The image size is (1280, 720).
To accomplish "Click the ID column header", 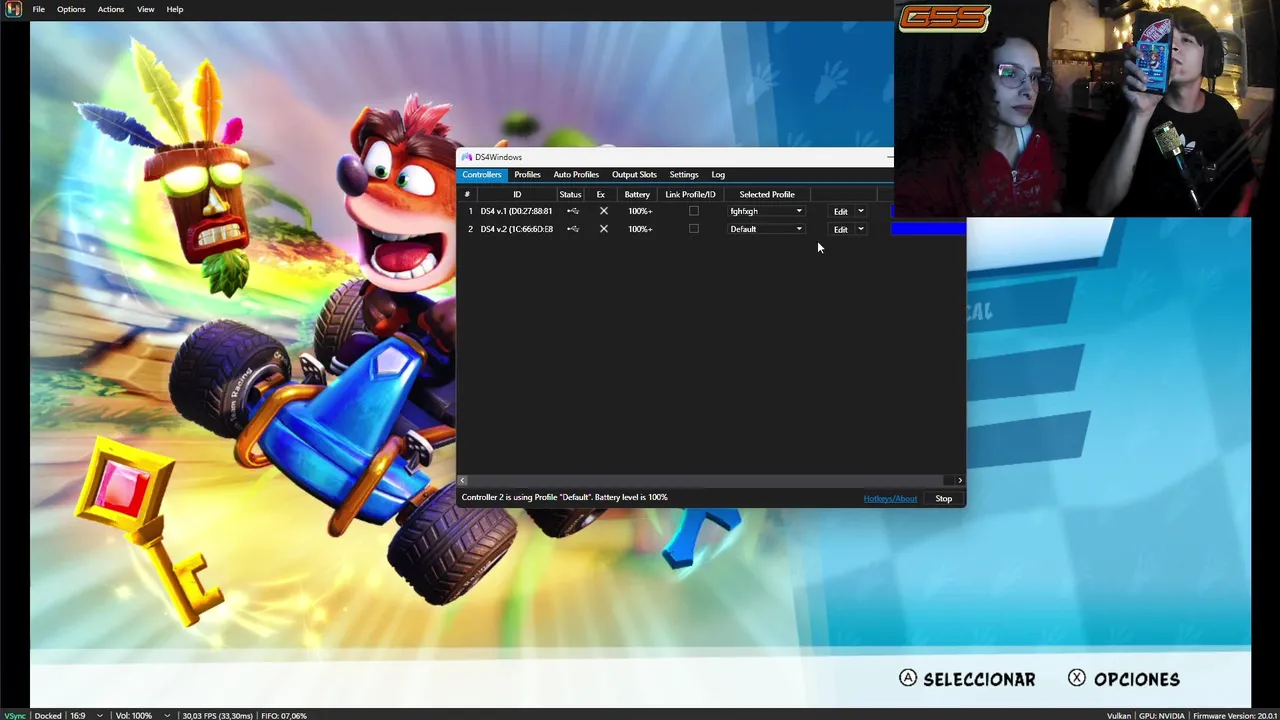I will click(517, 194).
